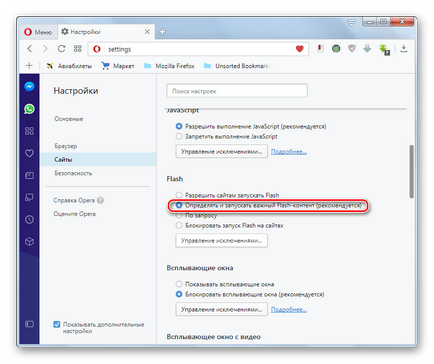
Task: Click the settings page vertical scrollbar
Action: 411,172
